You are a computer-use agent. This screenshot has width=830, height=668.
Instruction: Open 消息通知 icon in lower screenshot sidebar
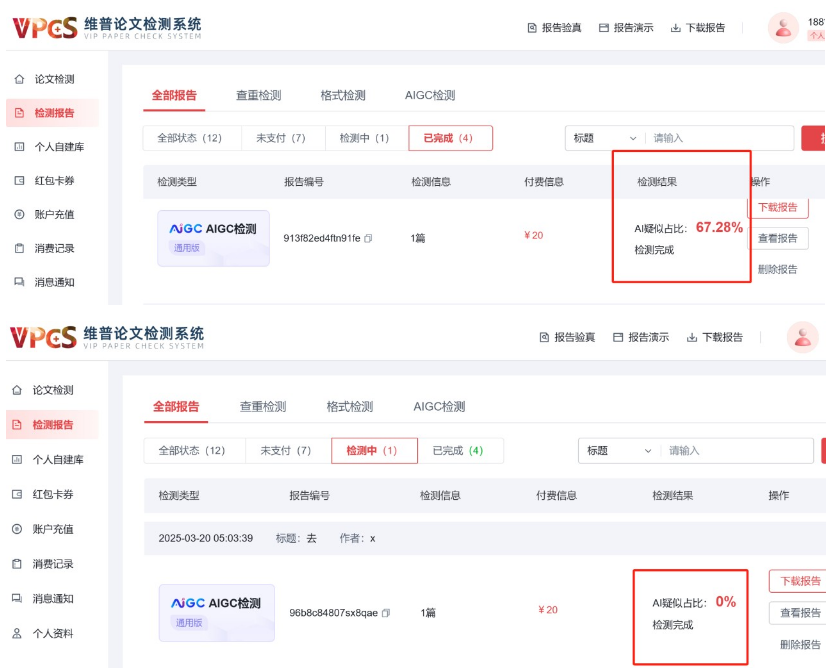[x=17, y=599]
